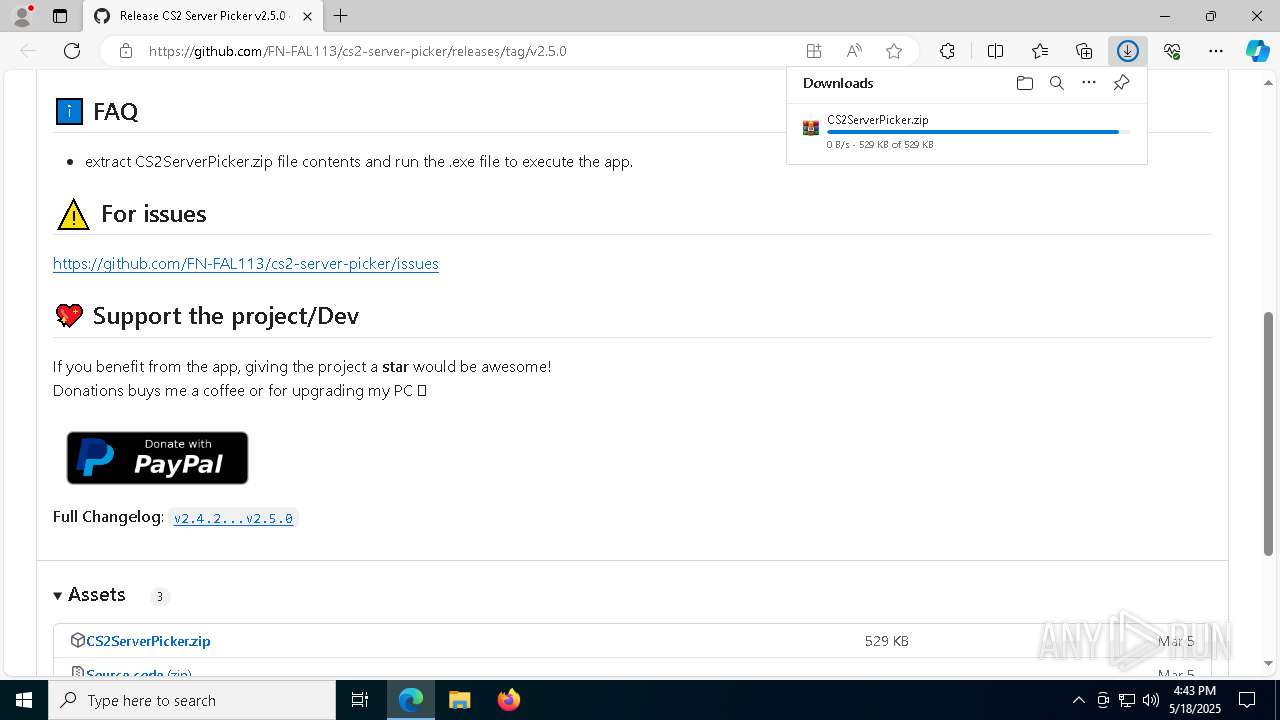1280x720 pixels.
Task: Select the FAQ heading
Action: [x=115, y=112]
